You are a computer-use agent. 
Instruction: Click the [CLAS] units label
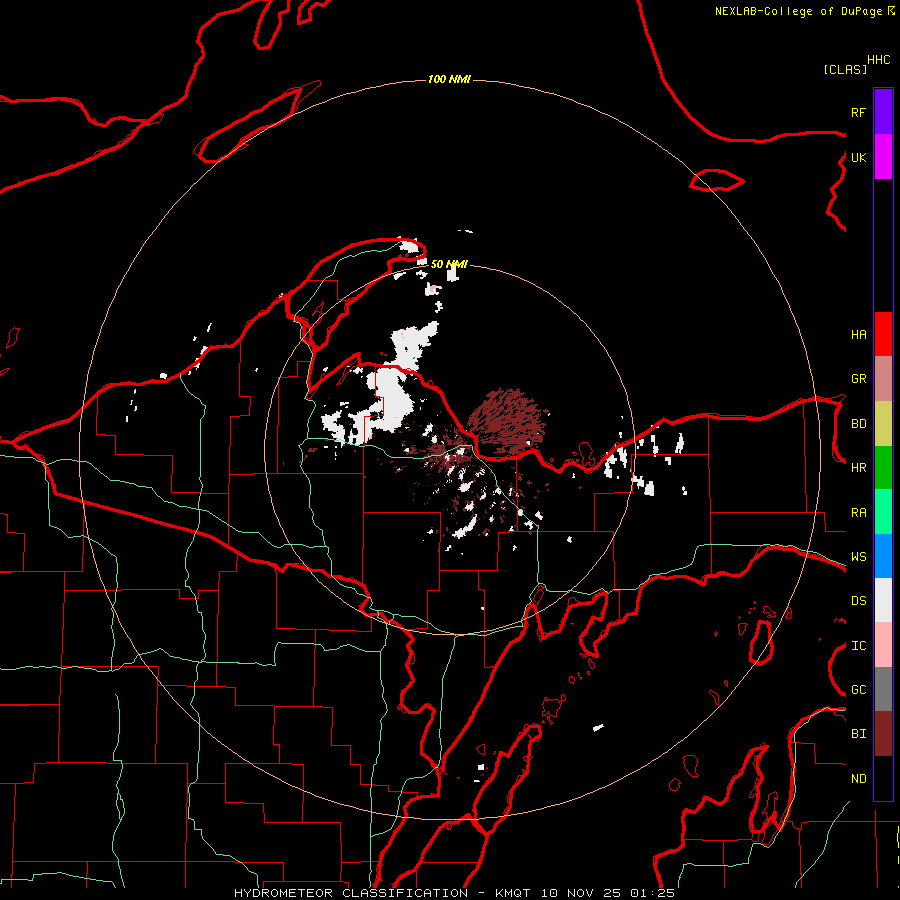pyautogui.click(x=845, y=69)
